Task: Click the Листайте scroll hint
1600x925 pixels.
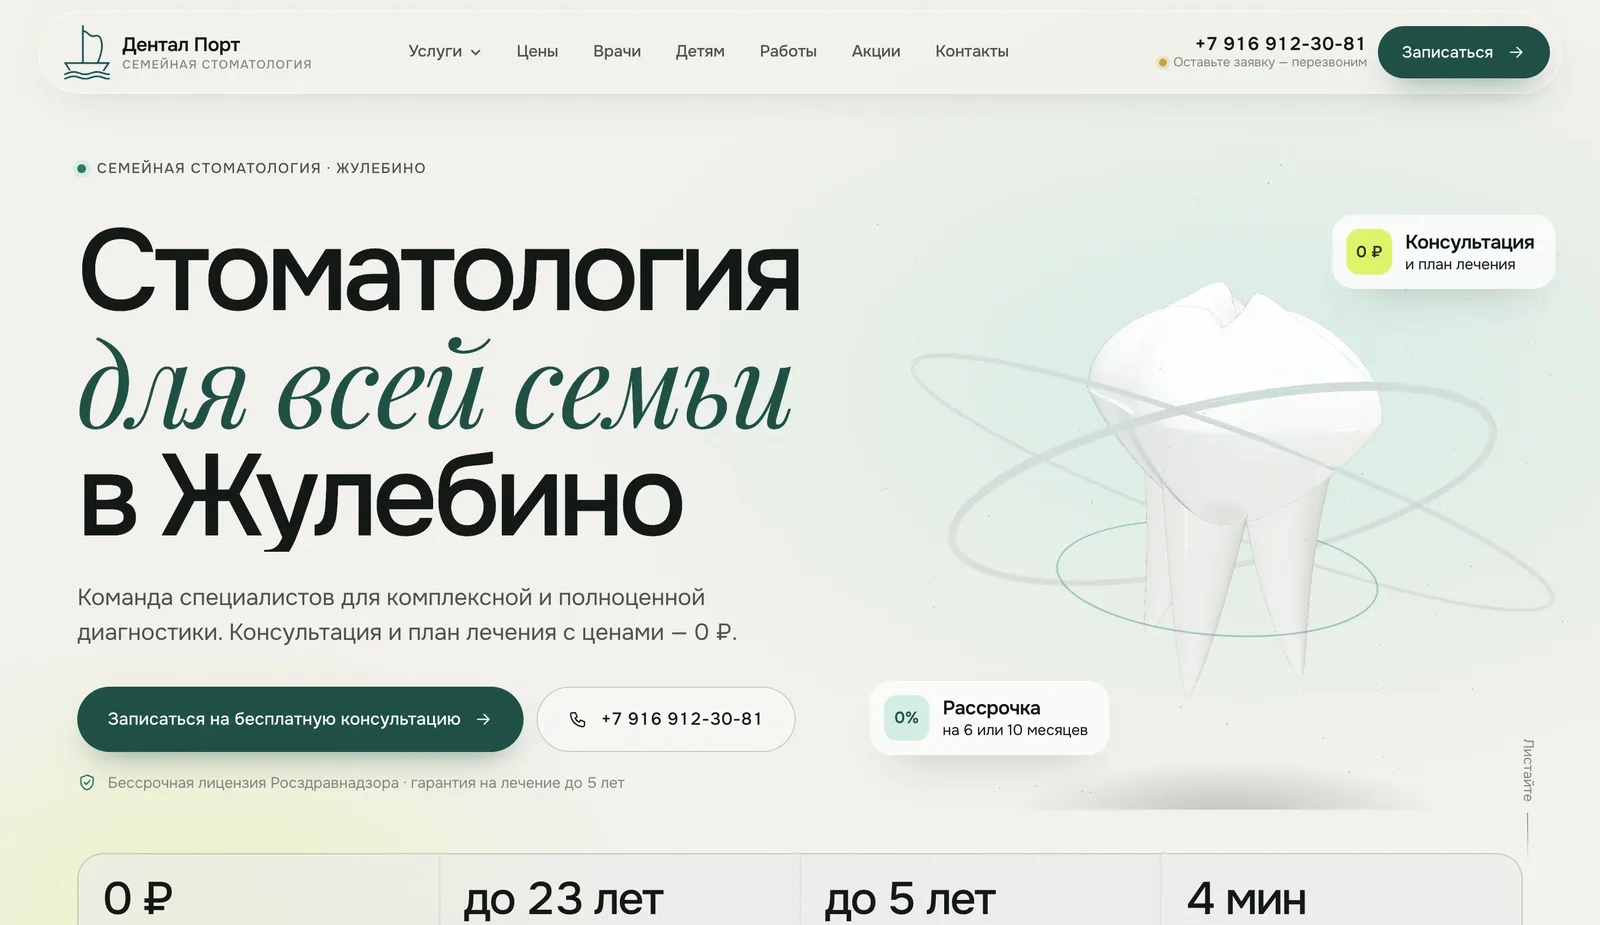Action: coord(1528,770)
